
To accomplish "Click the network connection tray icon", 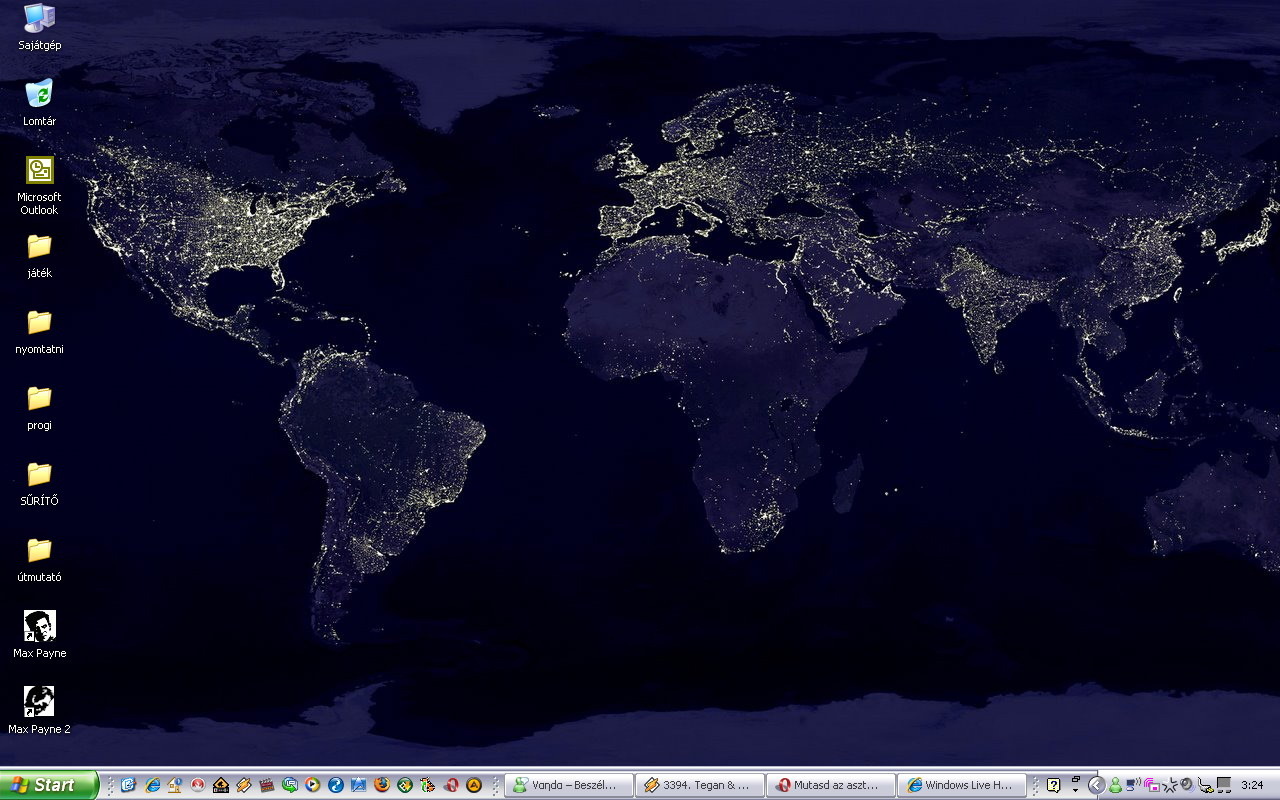I will [x=1133, y=785].
